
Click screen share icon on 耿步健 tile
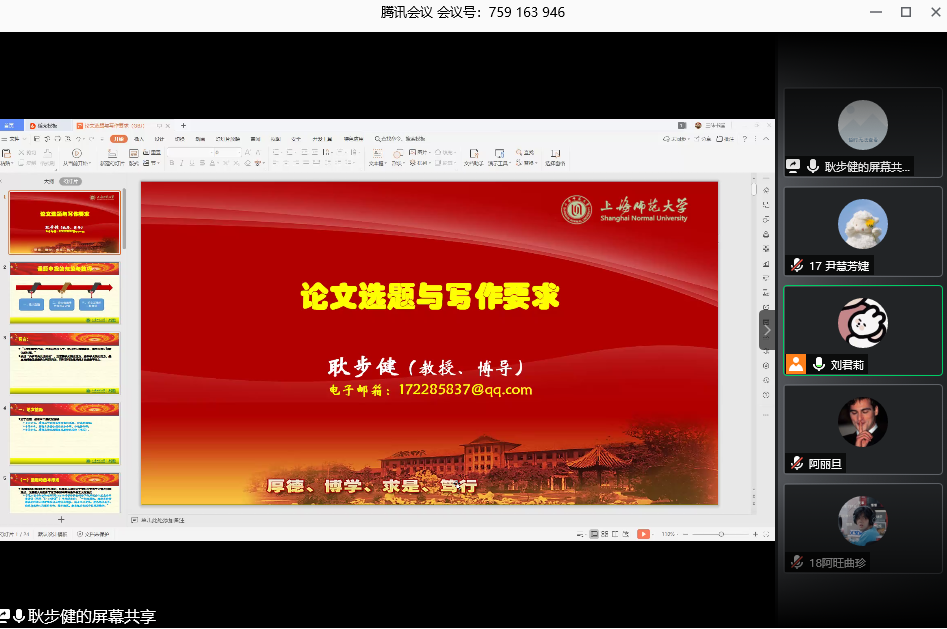pos(794,166)
